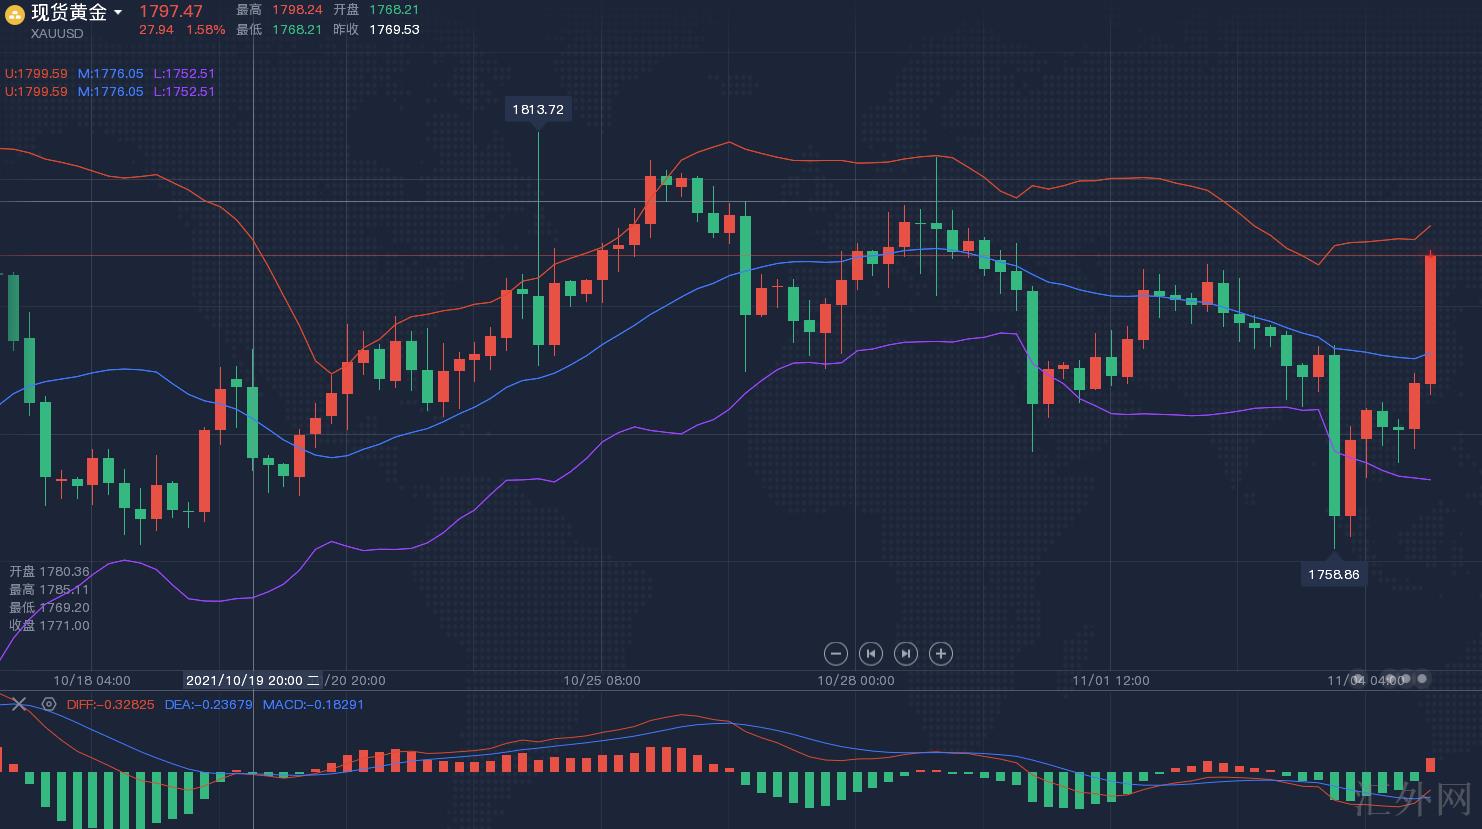Click the XAUUSD ticker label
This screenshot has height=829, width=1482.
[x=57, y=33]
